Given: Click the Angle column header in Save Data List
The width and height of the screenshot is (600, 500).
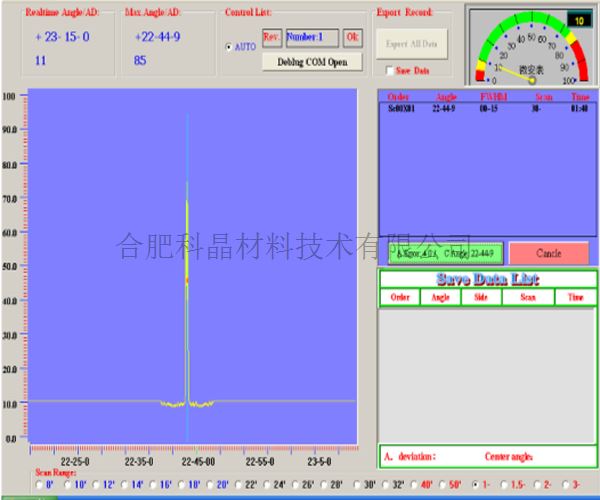Looking at the screenshot, I should 439,297.
